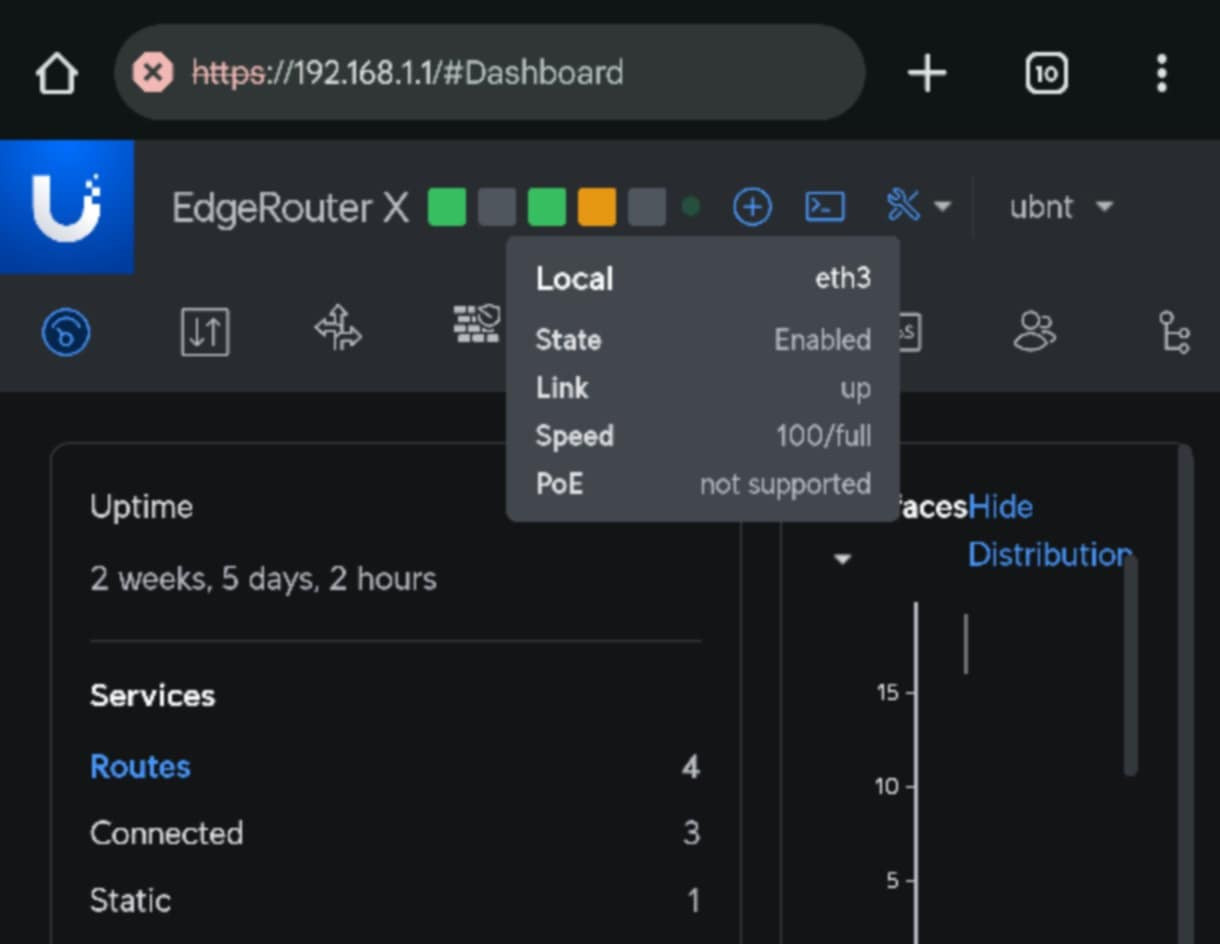Image resolution: width=1220 pixels, height=944 pixels.
Task: Open the tab switcher showing 10
Action: [x=1046, y=73]
